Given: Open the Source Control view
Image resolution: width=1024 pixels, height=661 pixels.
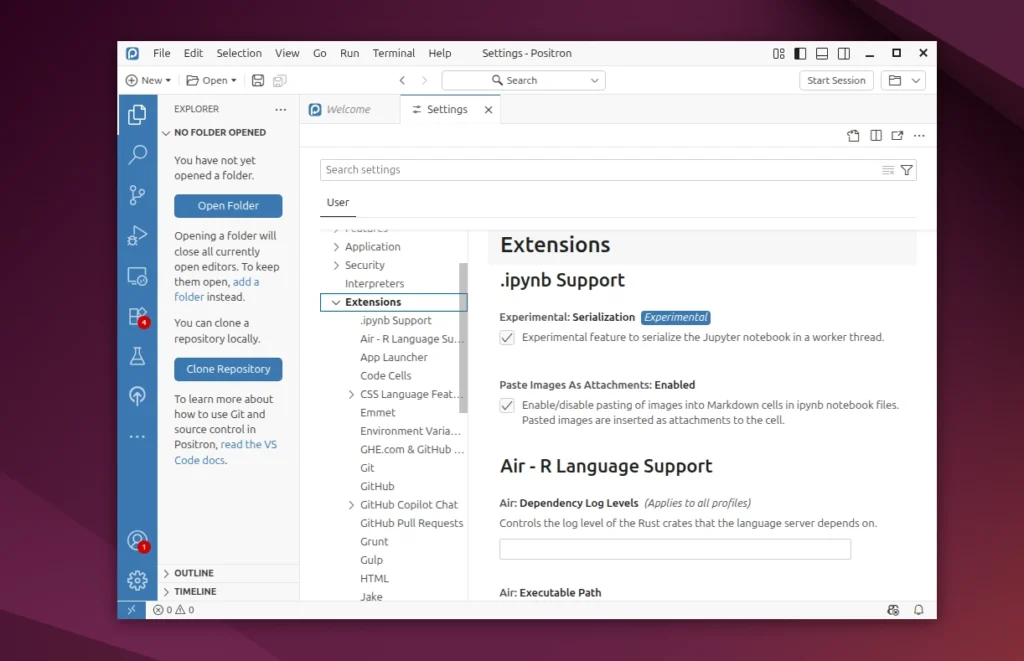Looking at the screenshot, I should point(138,195).
